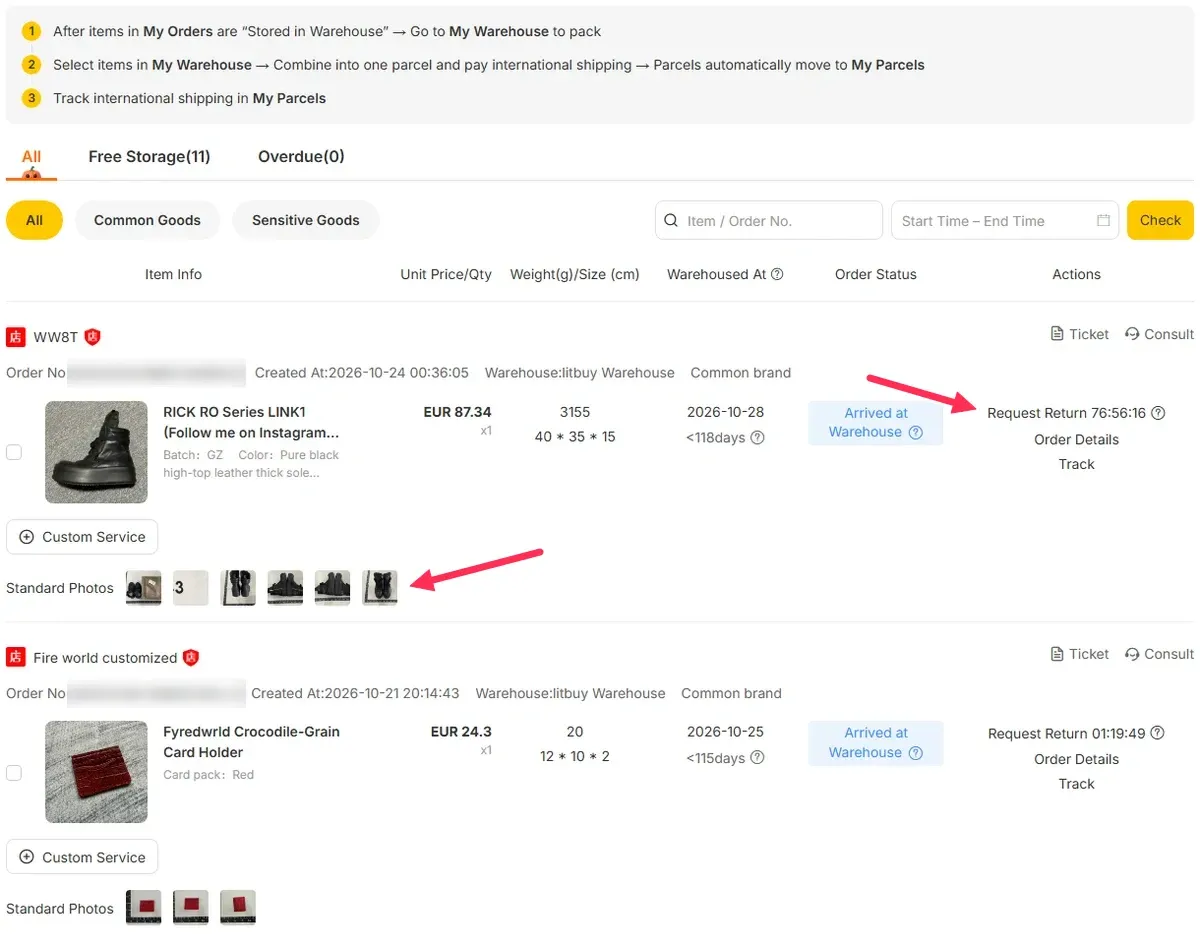Image resolution: width=1200 pixels, height=934 pixels.
Task: Click the help icon beside Warehoused At header
Action: [777, 274]
